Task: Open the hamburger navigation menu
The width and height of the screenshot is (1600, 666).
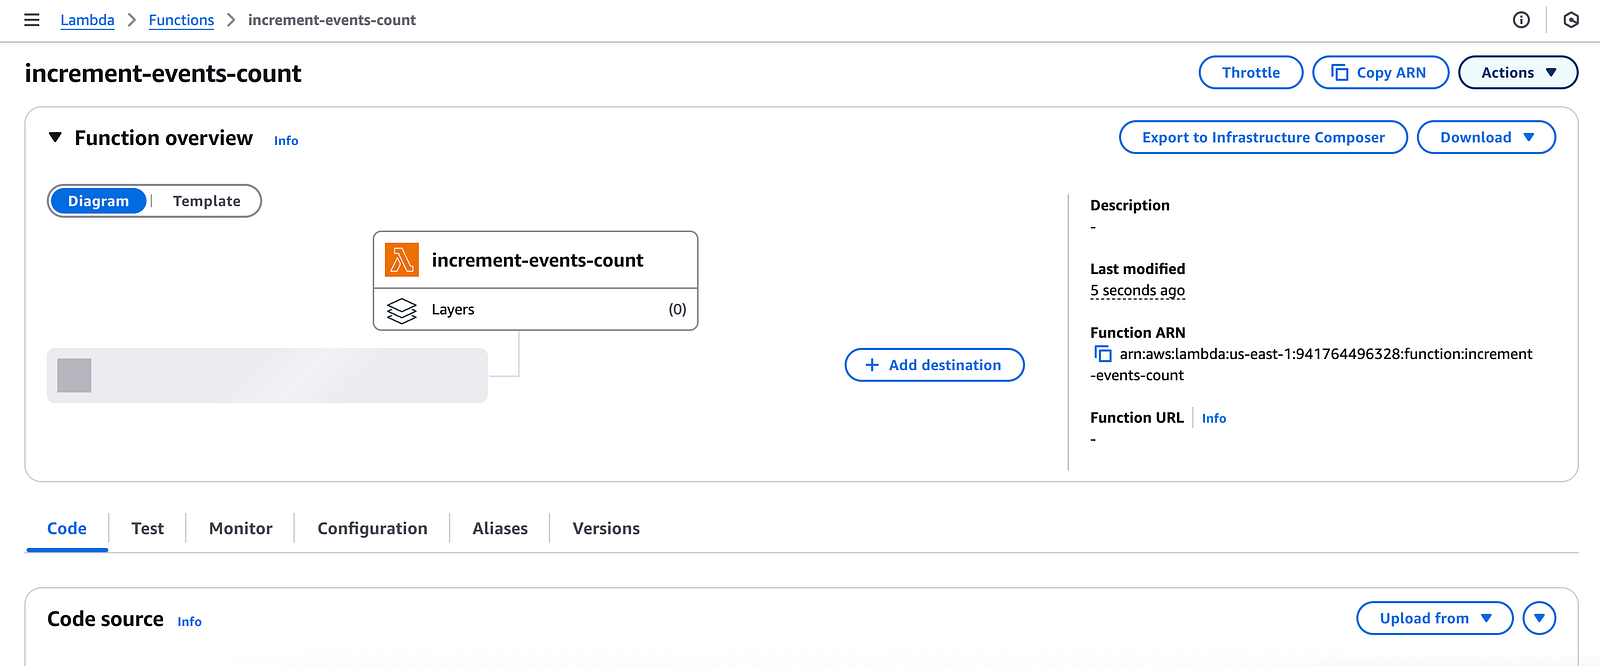Action: click(32, 20)
